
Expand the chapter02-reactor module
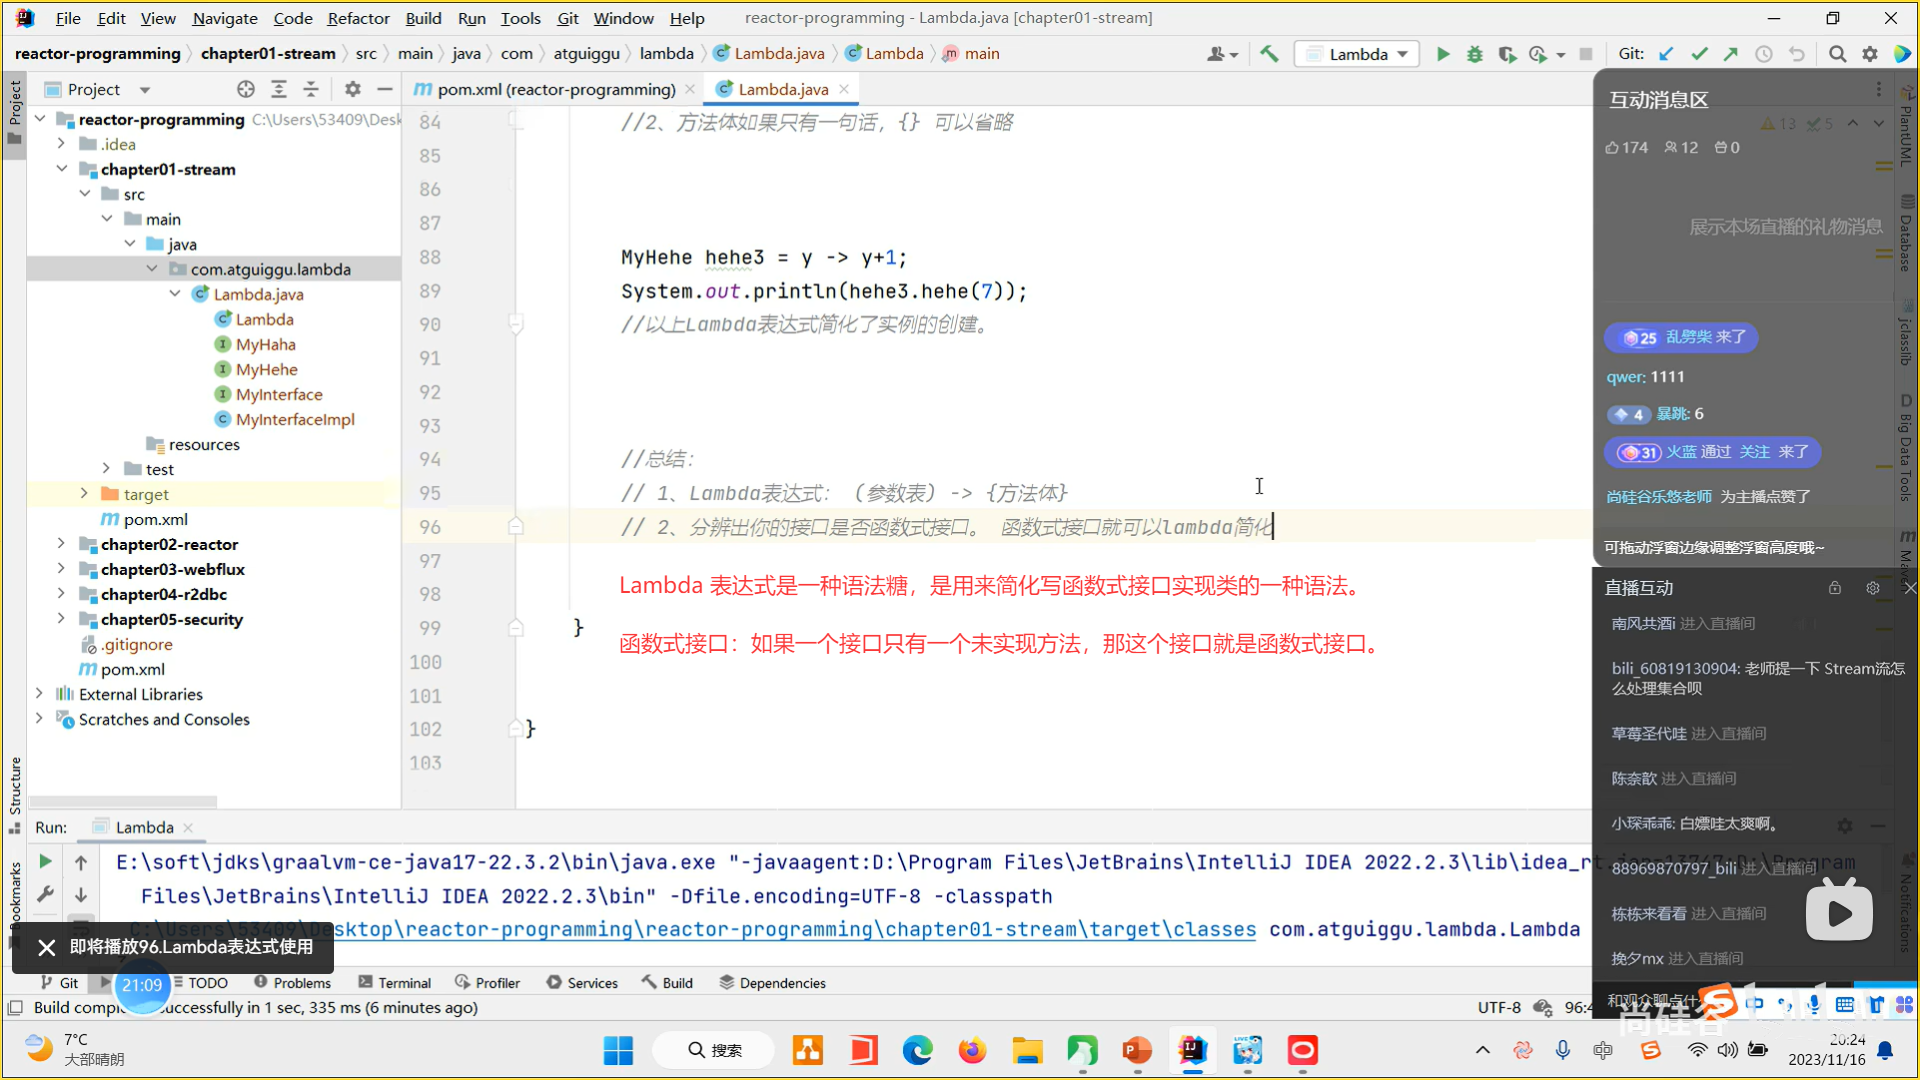tap(61, 544)
